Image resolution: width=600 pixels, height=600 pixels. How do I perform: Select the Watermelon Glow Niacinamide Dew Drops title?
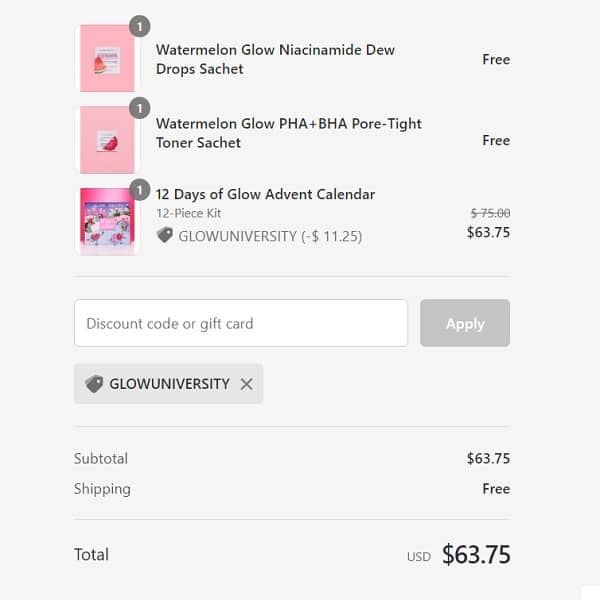275,59
